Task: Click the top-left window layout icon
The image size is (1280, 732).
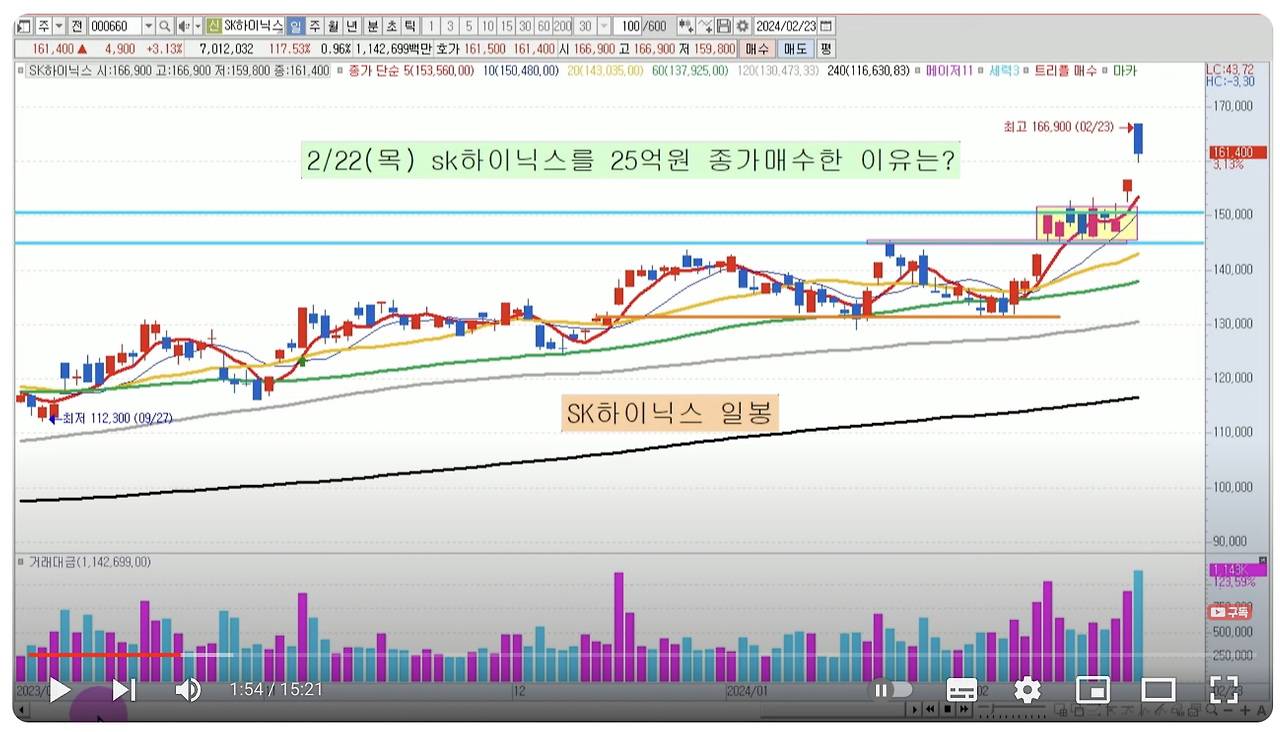Action: [x=24, y=26]
